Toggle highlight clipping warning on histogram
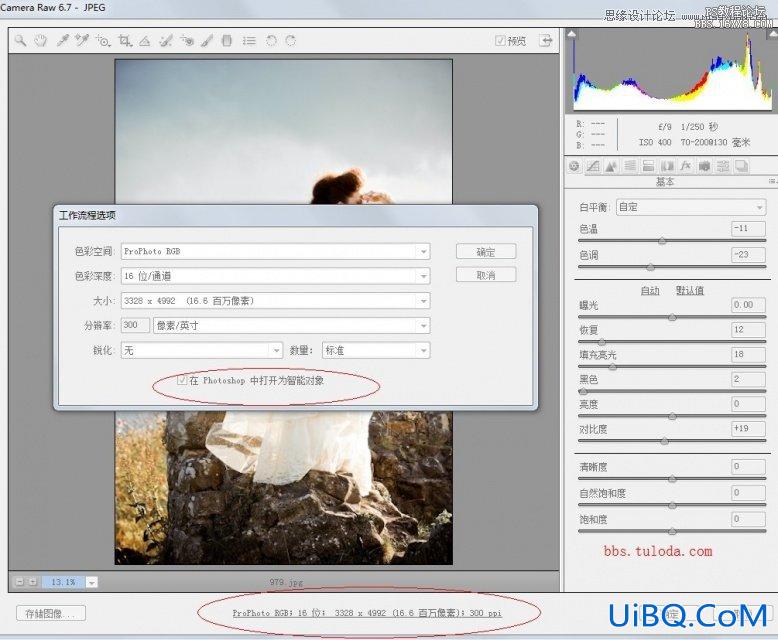The image size is (778, 640). click(x=773, y=34)
